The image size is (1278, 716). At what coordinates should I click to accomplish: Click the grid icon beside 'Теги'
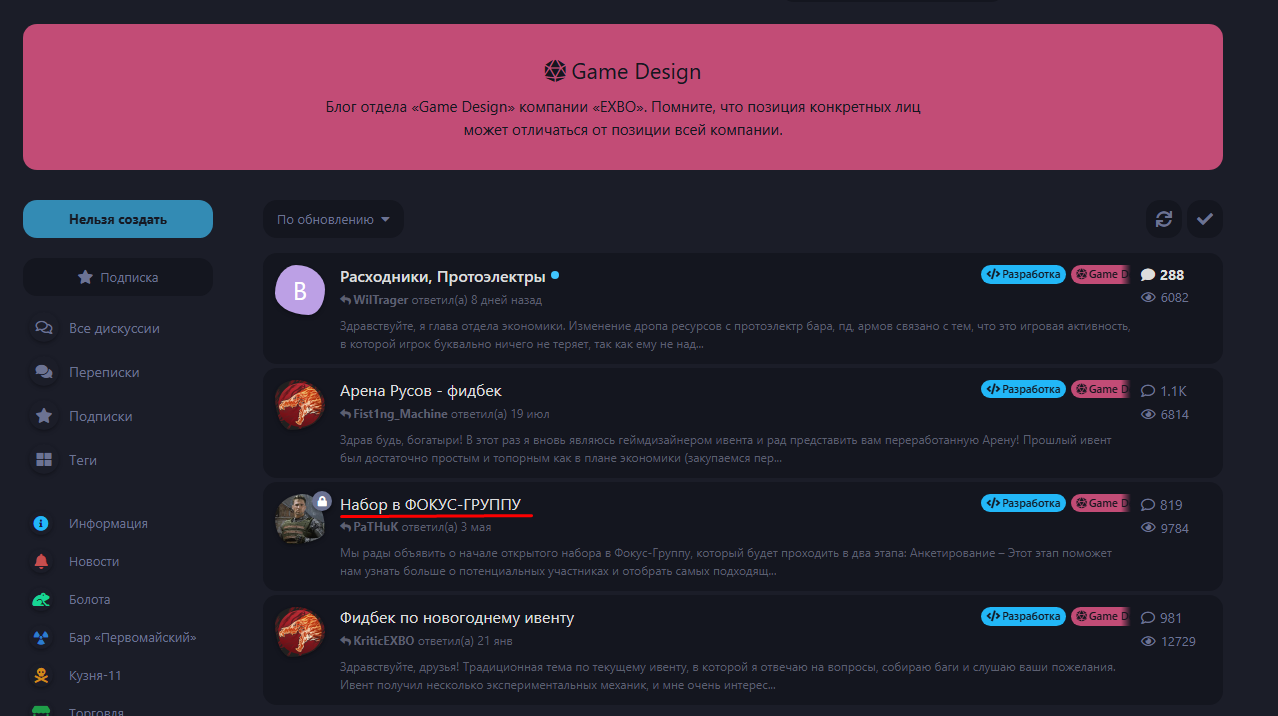pyautogui.click(x=43, y=460)
